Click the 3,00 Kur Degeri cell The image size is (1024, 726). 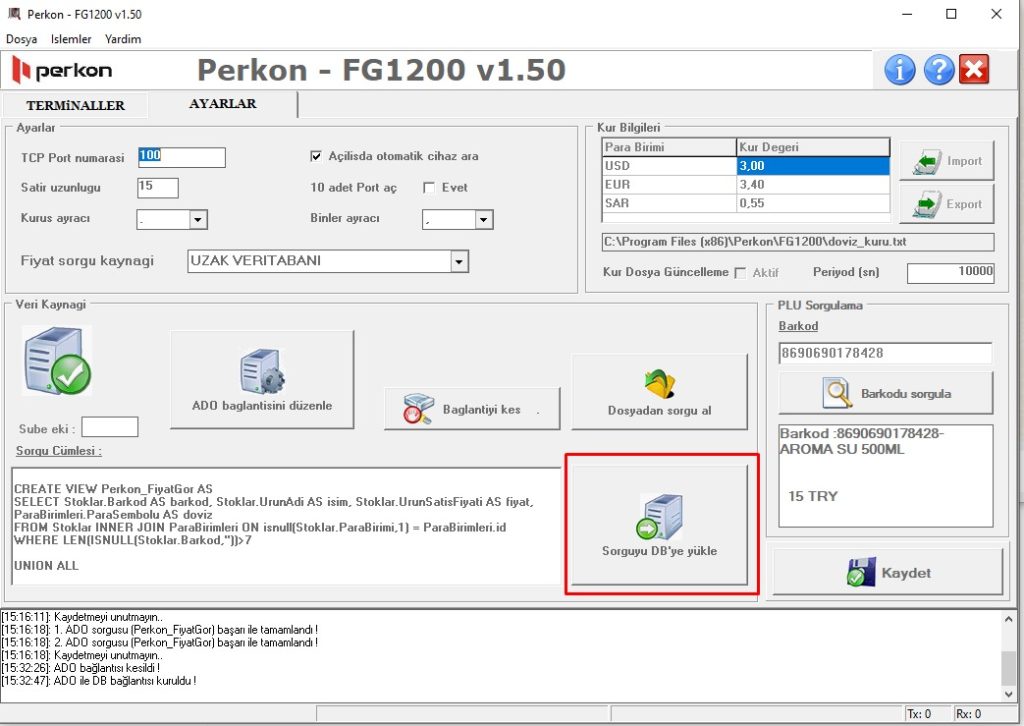coord(813,166)
